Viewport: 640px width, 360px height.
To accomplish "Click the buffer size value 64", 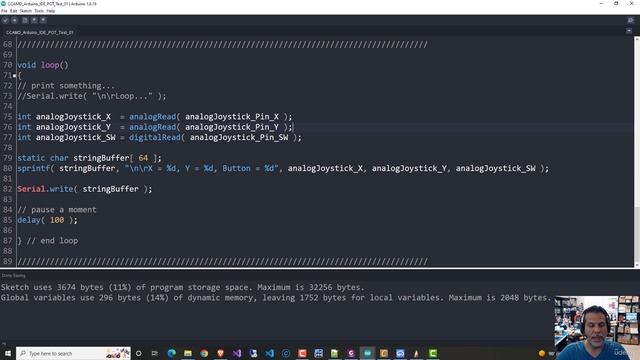I will point(143,158).
